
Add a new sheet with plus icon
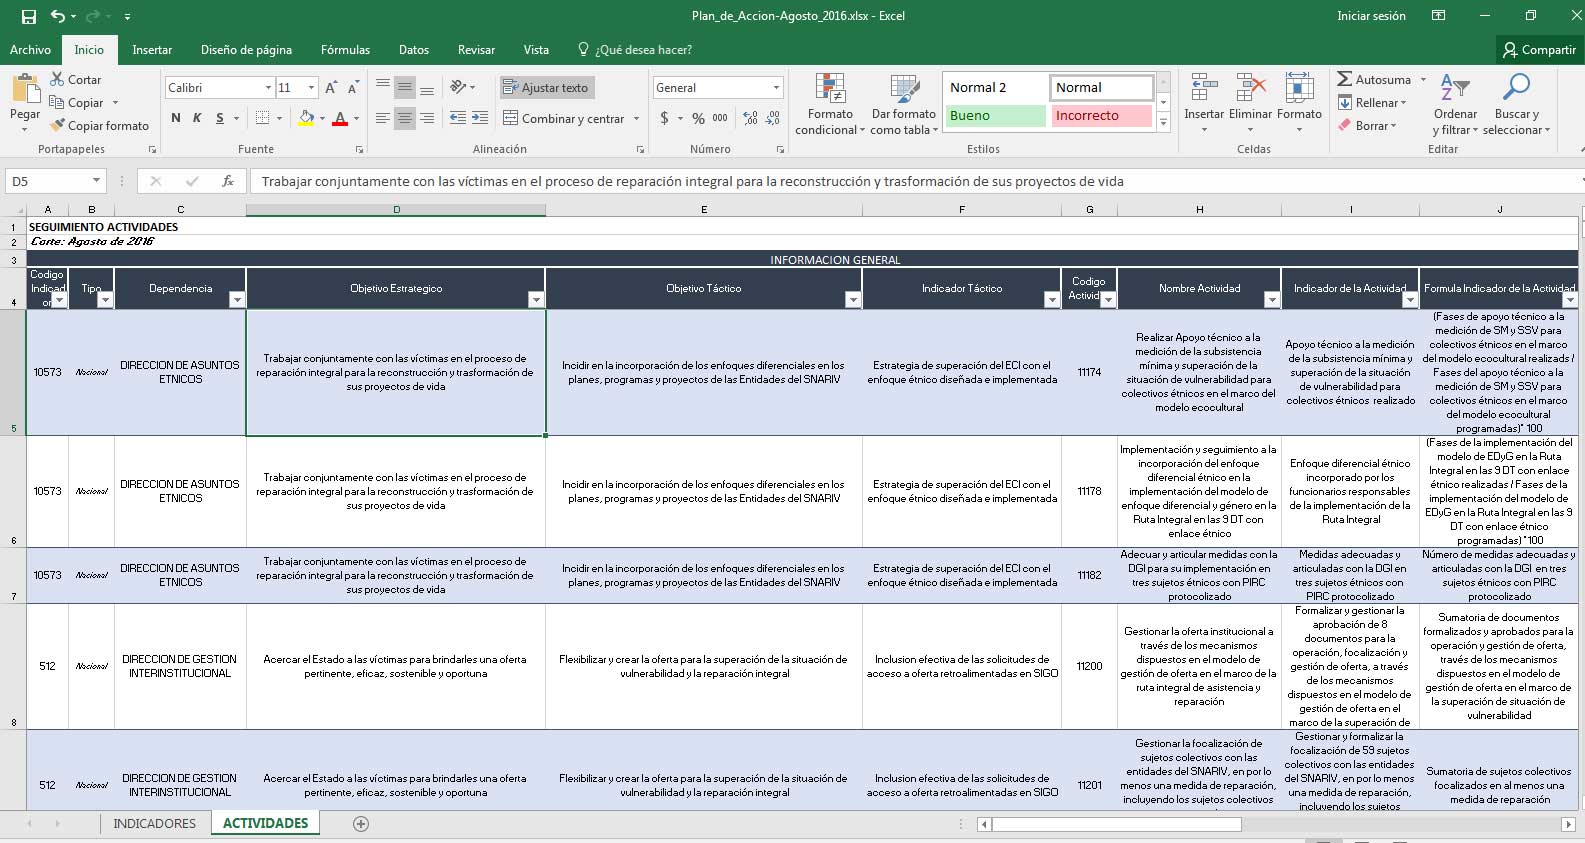point(361,824)
